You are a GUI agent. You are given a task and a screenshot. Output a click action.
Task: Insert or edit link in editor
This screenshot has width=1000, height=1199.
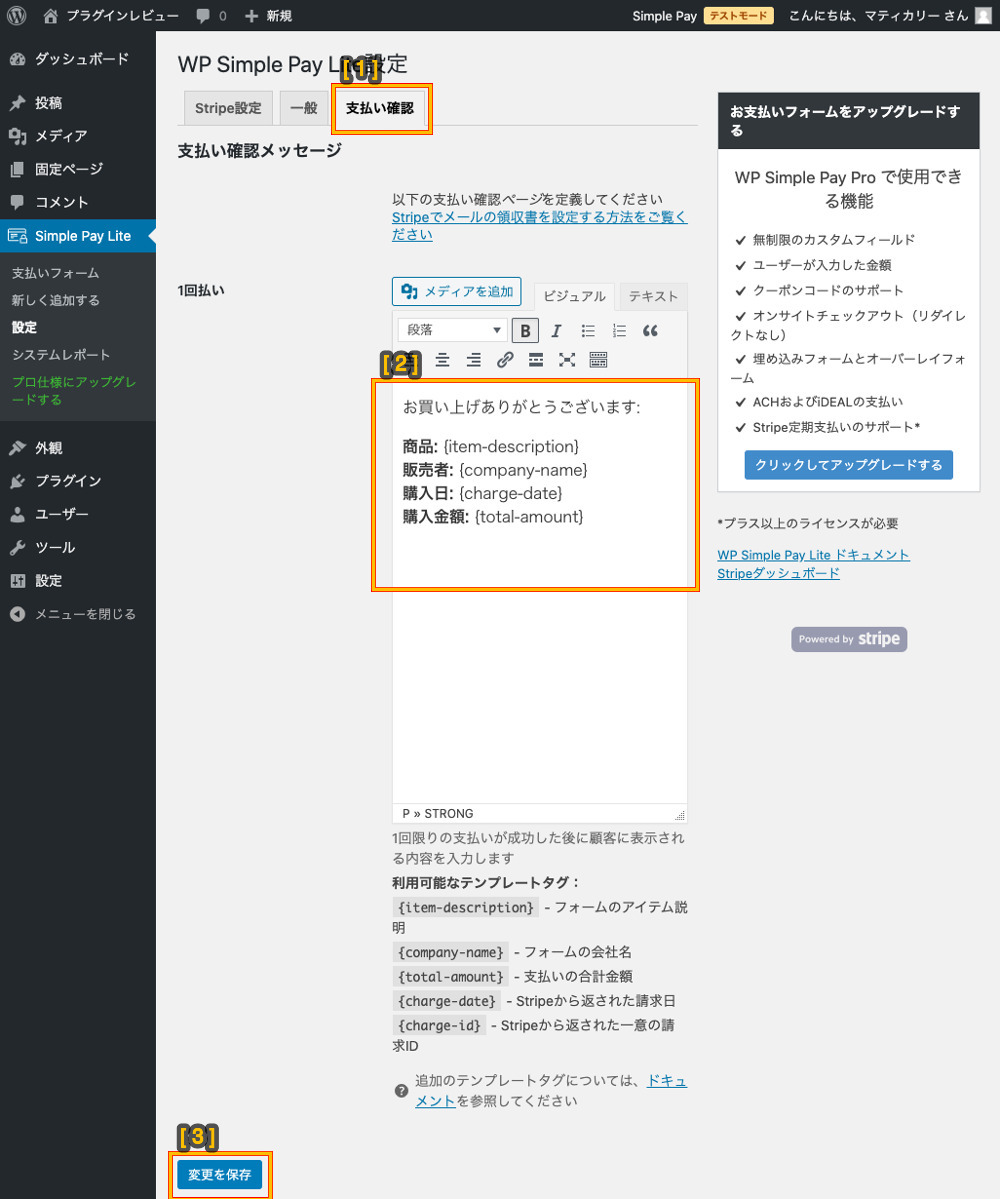click(x=505, y=360)
